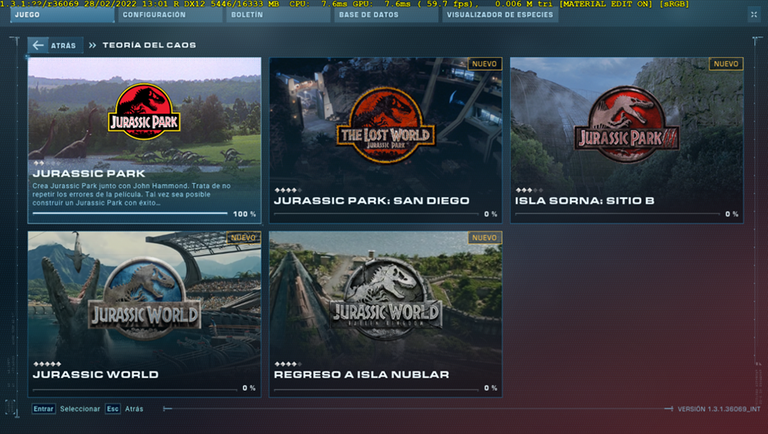768x434 pixels.
Task: Click The Lost World logo
Action: [386, 125]
